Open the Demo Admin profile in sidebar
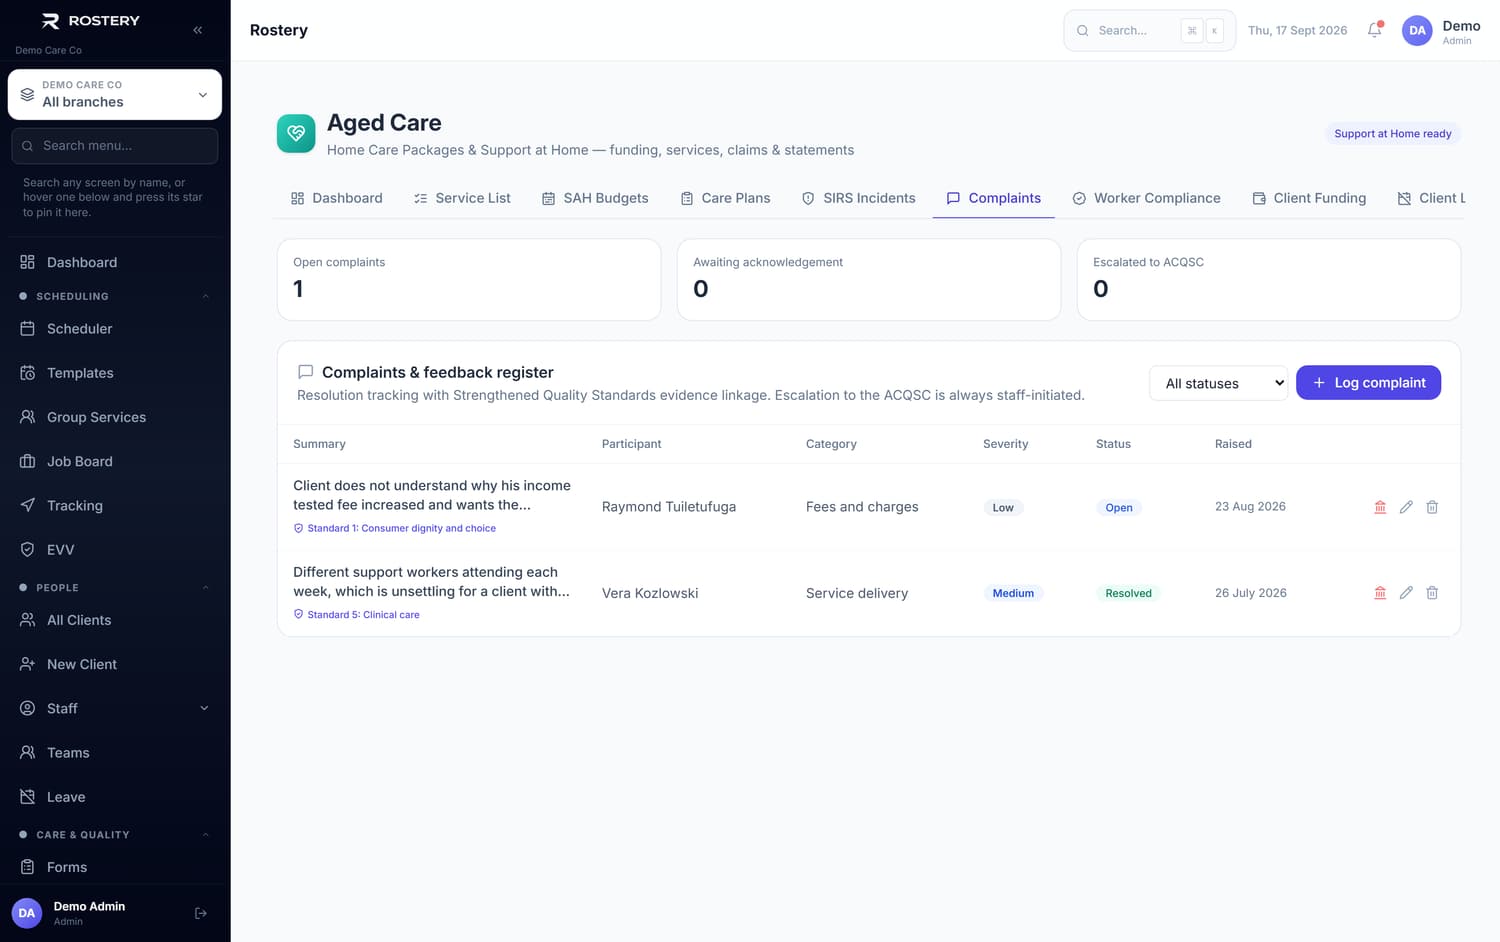 tap(89, 913)
